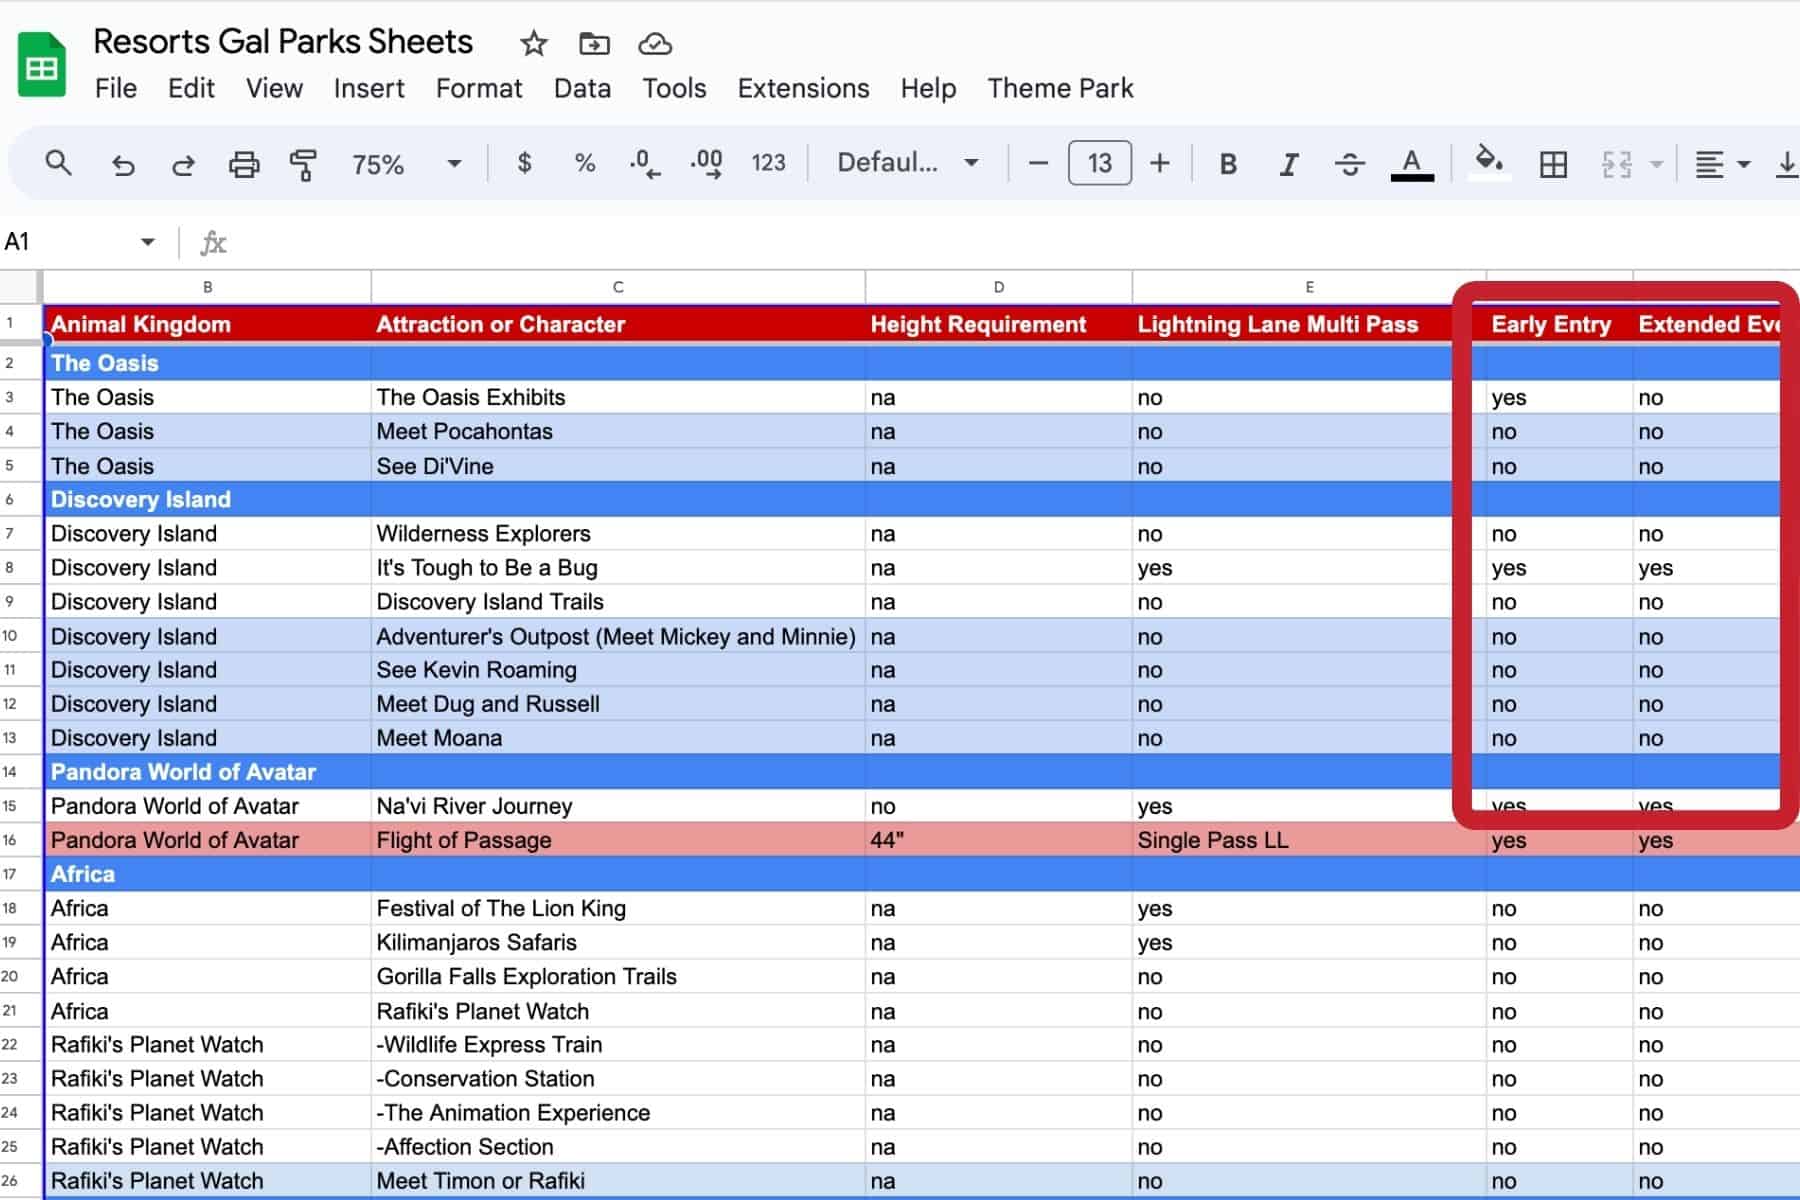Select row 16 header
The image size is (1800, 1200).
[x=20, y=840]
